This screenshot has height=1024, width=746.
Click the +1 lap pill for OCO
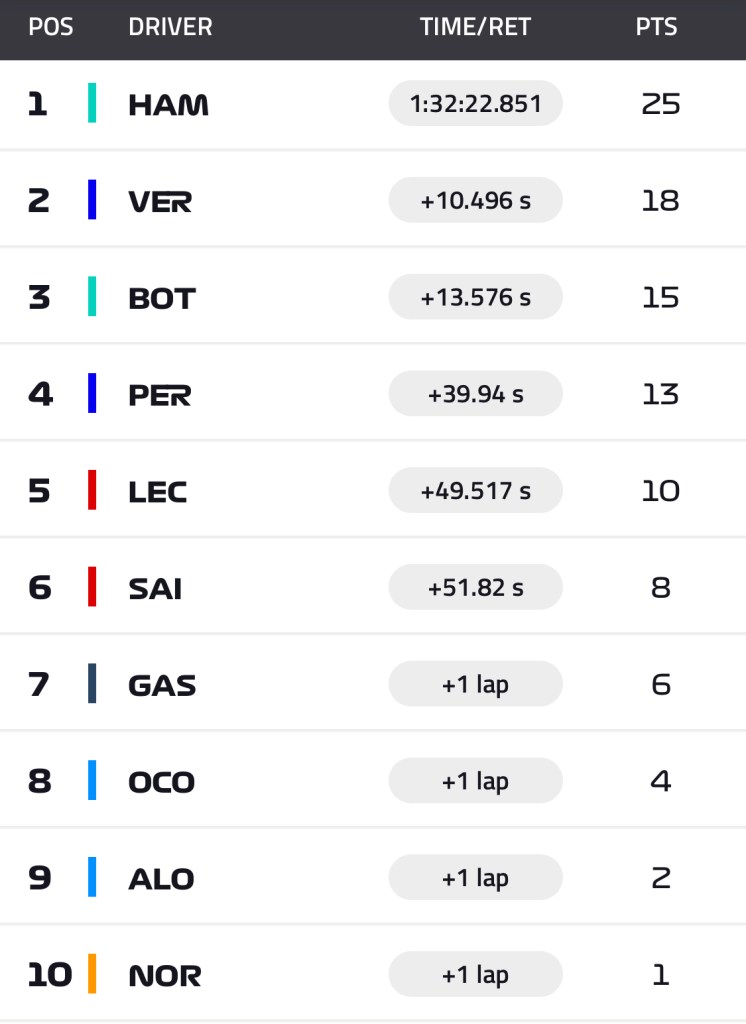click(475, 781)
